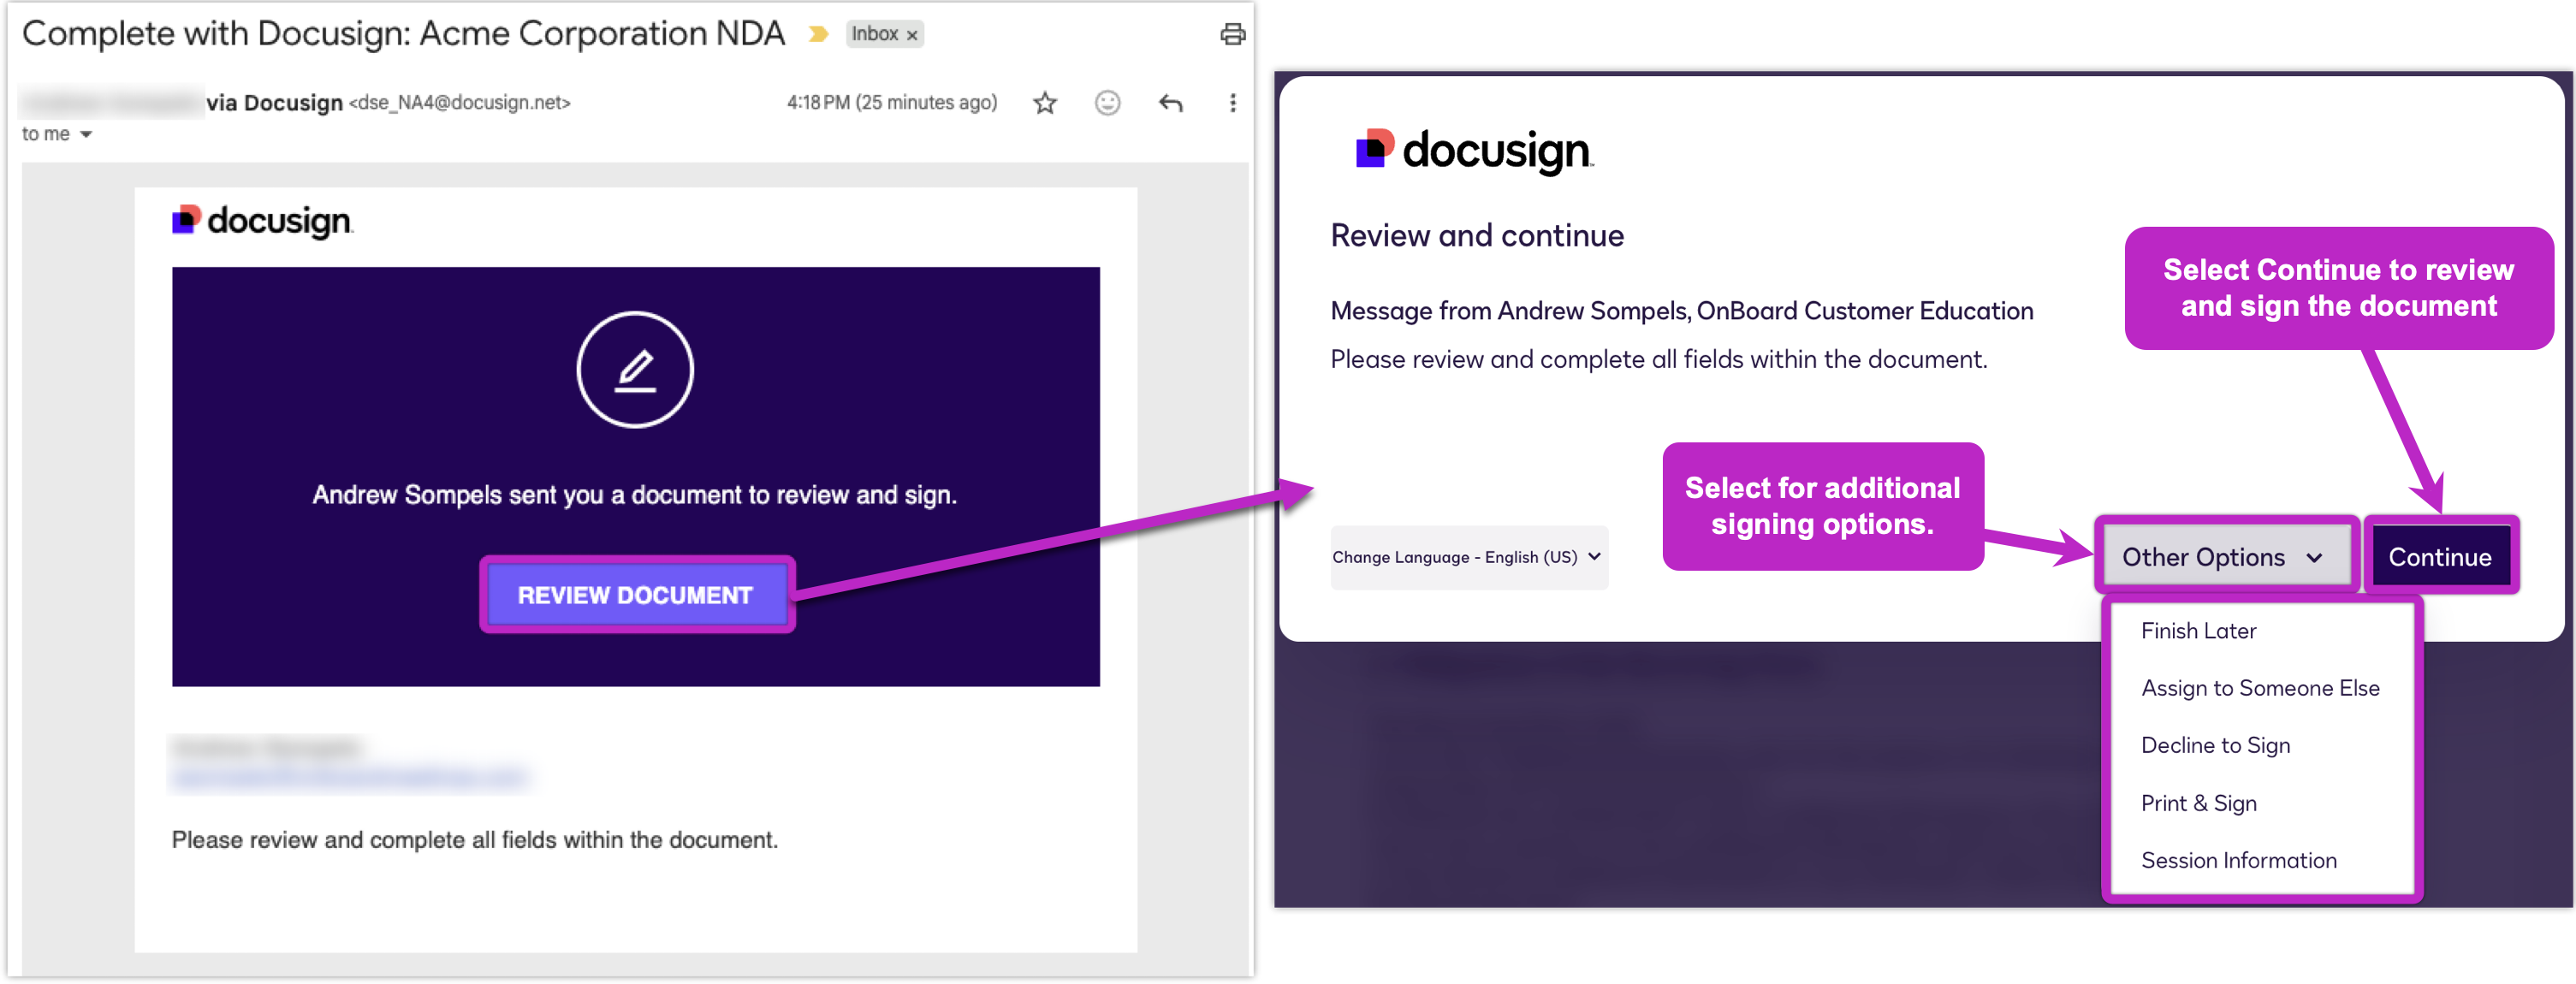Click the Docusign logo in the email
This screenshot has height=984, width=2576.
click(x=262, y=221)
